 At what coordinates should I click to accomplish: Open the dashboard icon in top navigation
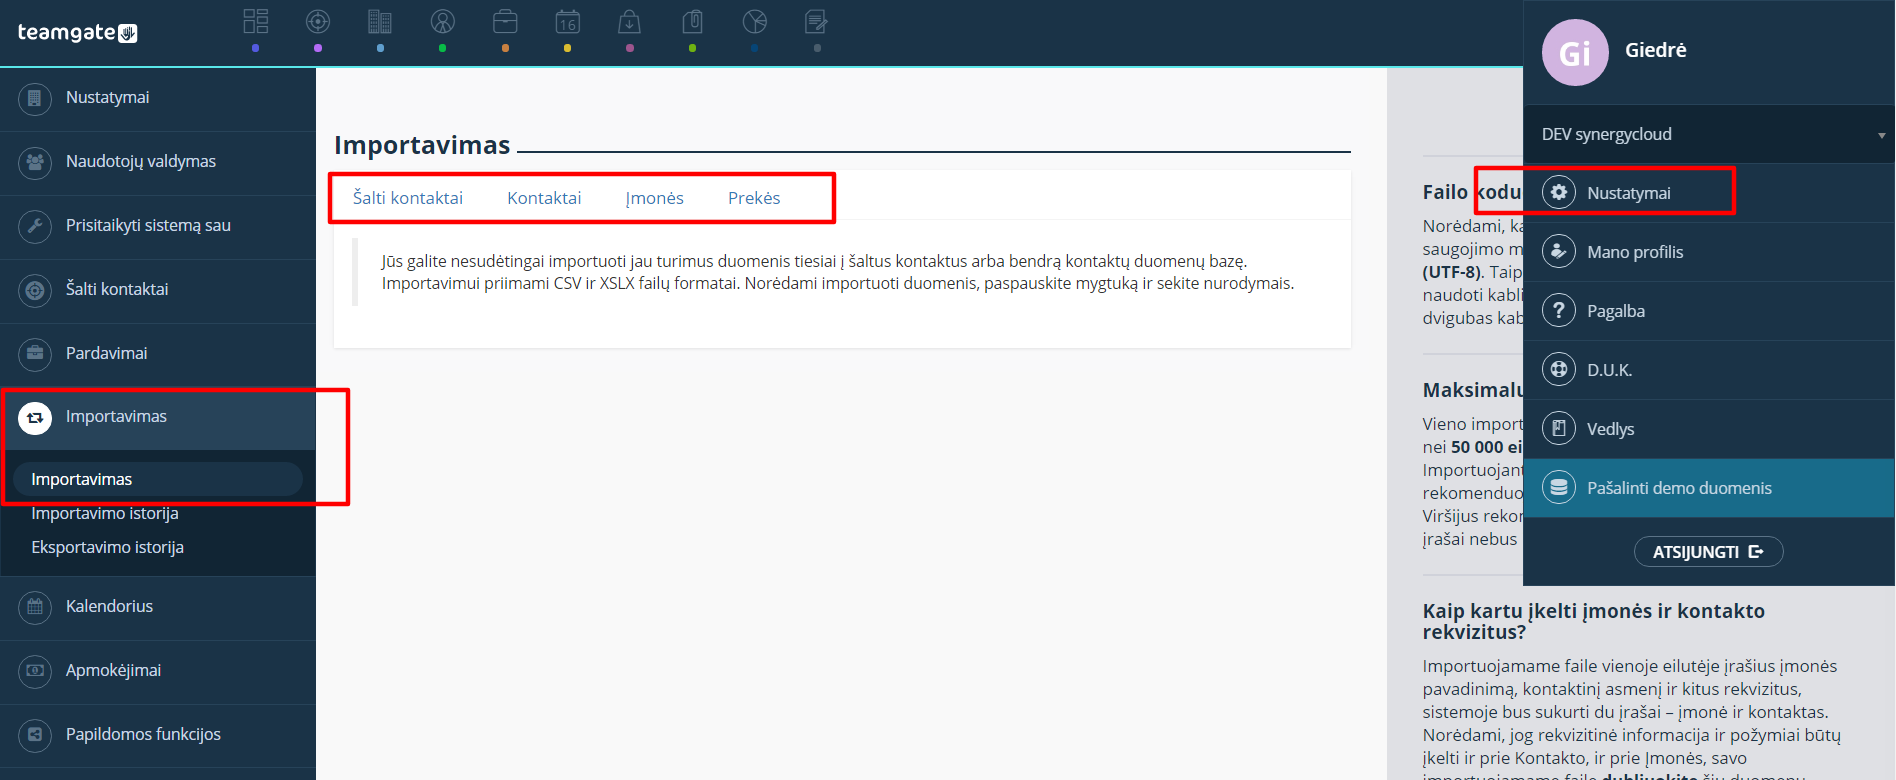tap(256, 21)
